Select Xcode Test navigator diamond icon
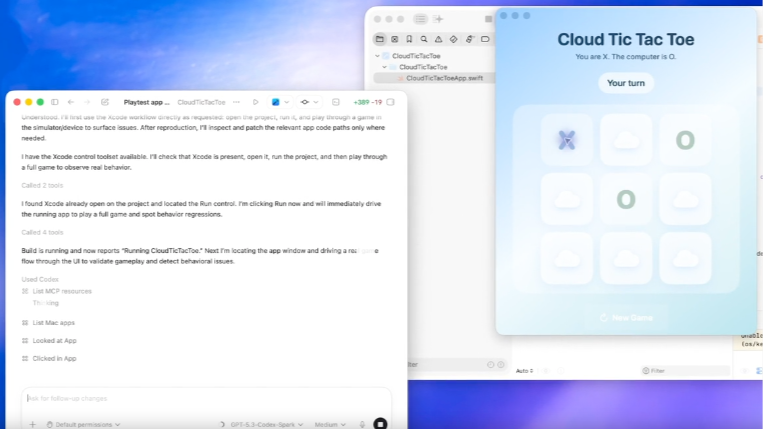Image resolution: width=763 pixels, height=429 pixels. pos(454,39)
